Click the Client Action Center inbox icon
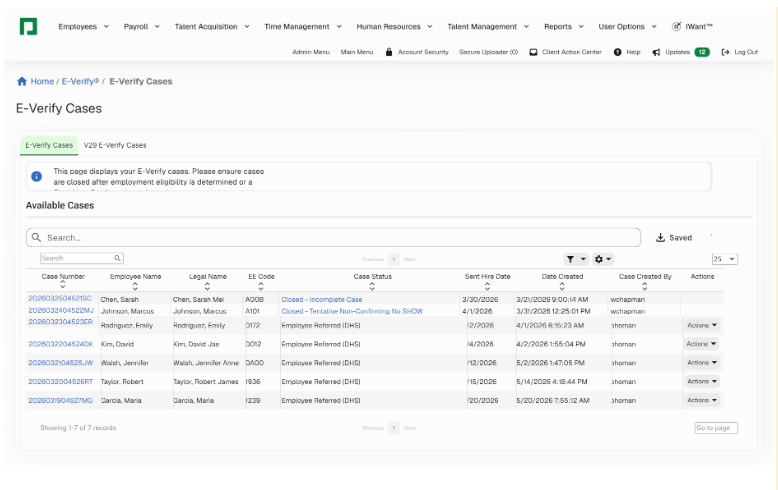The image size is (778, 490). point(533,52)
